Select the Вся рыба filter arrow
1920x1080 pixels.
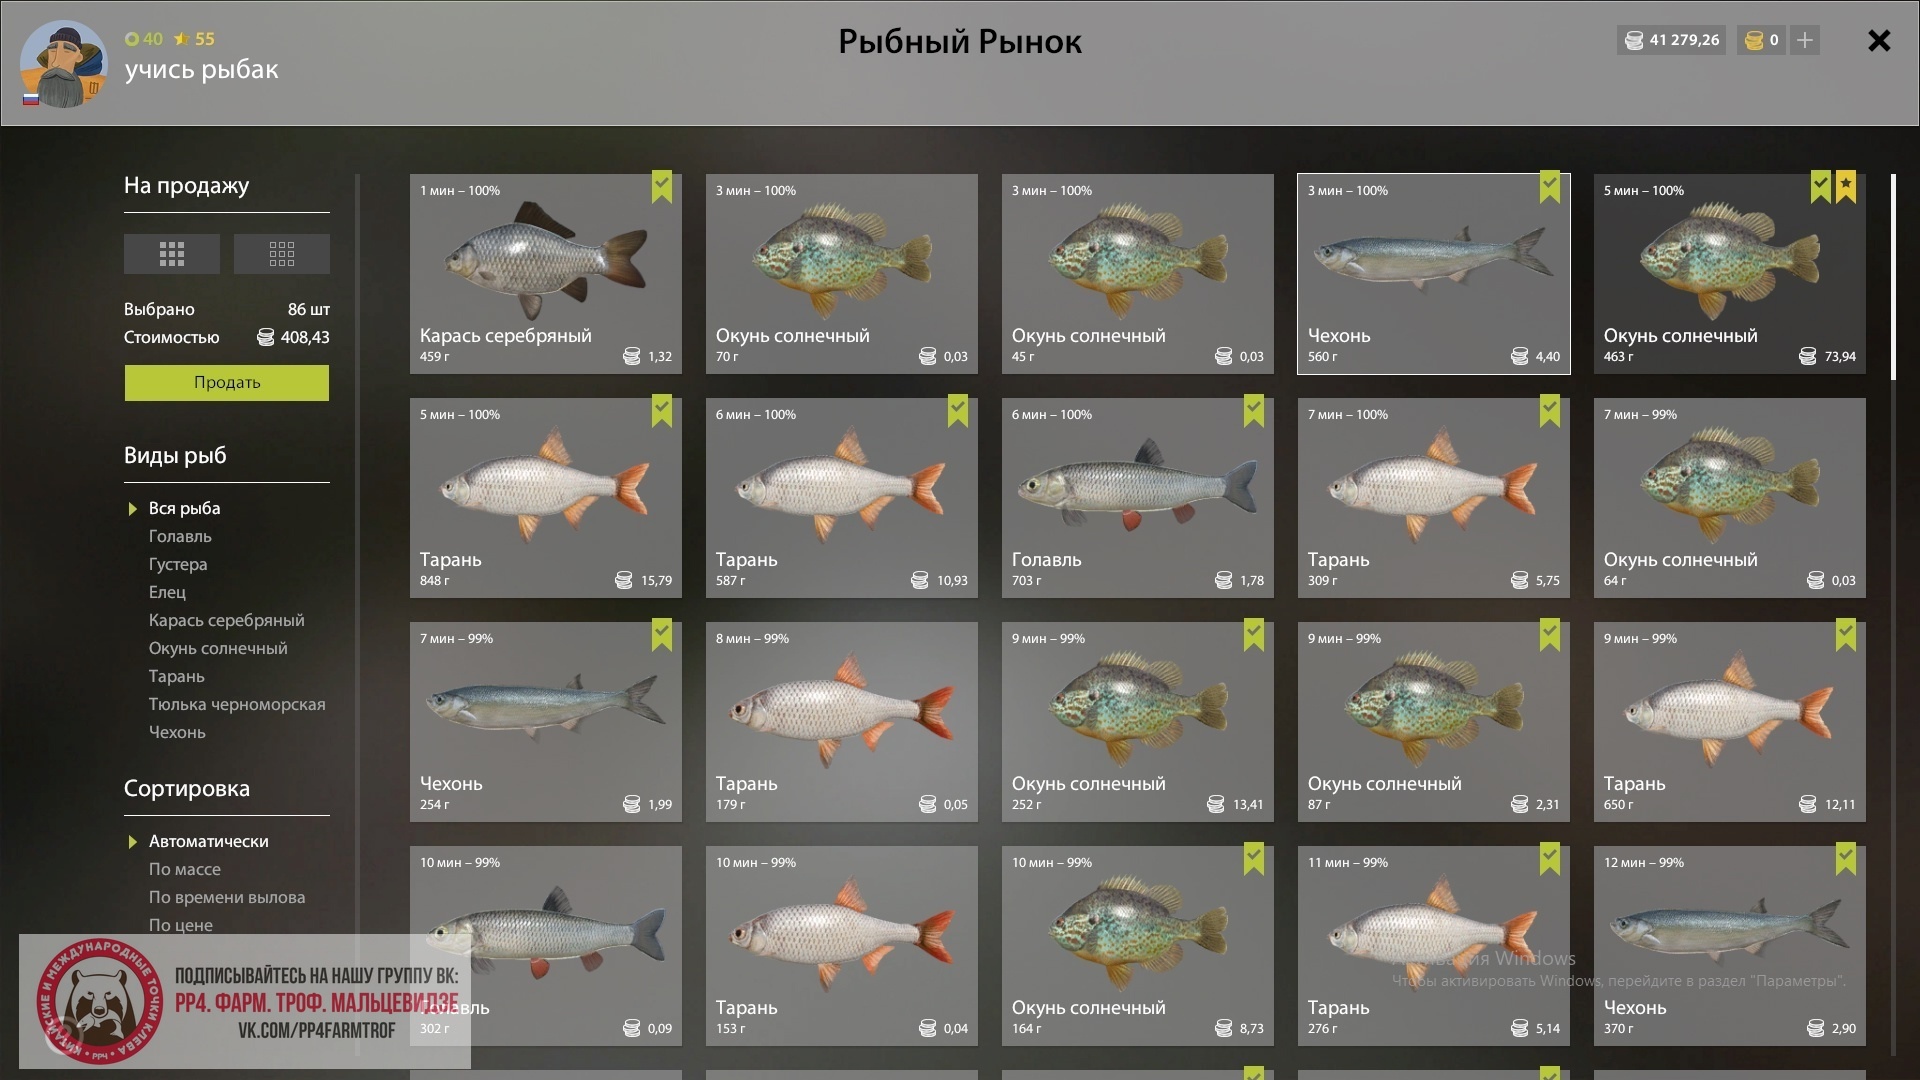pyautogui.click(x=132, y=509)
